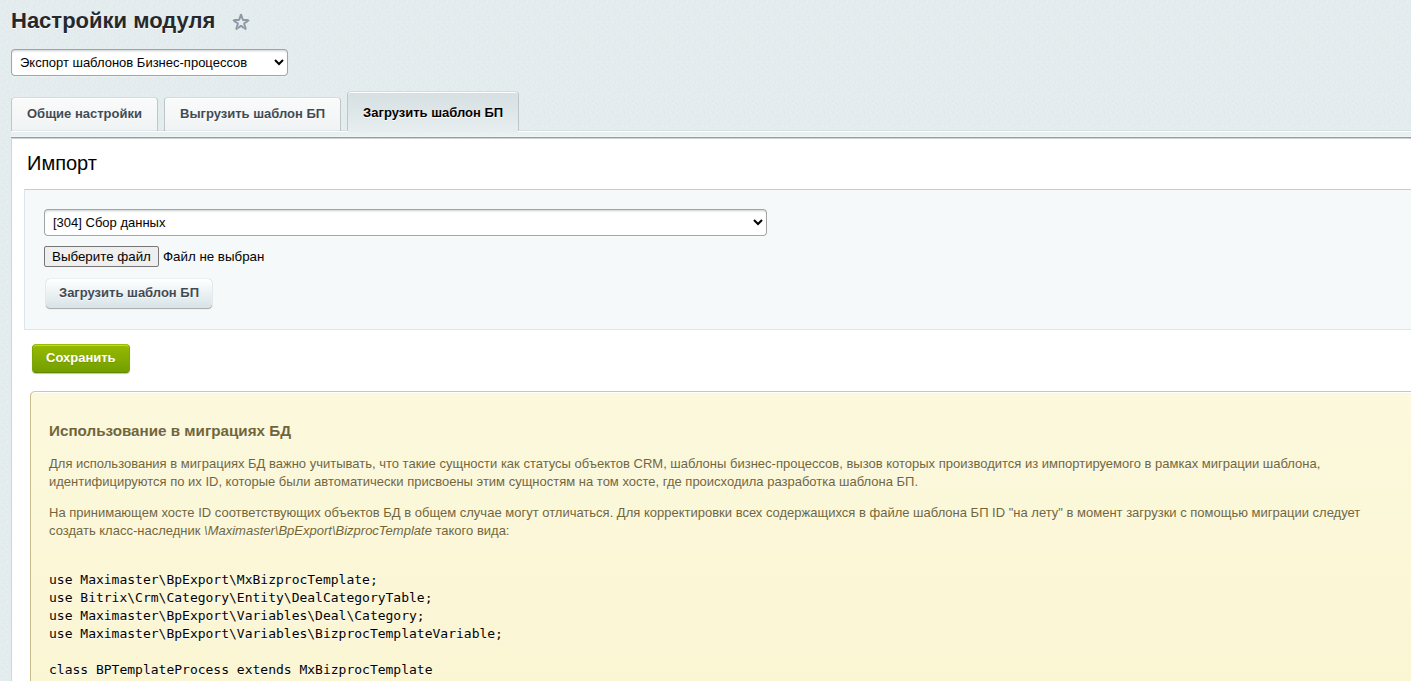
Task: Open the module selector dropdown
Action: (149, 62)
